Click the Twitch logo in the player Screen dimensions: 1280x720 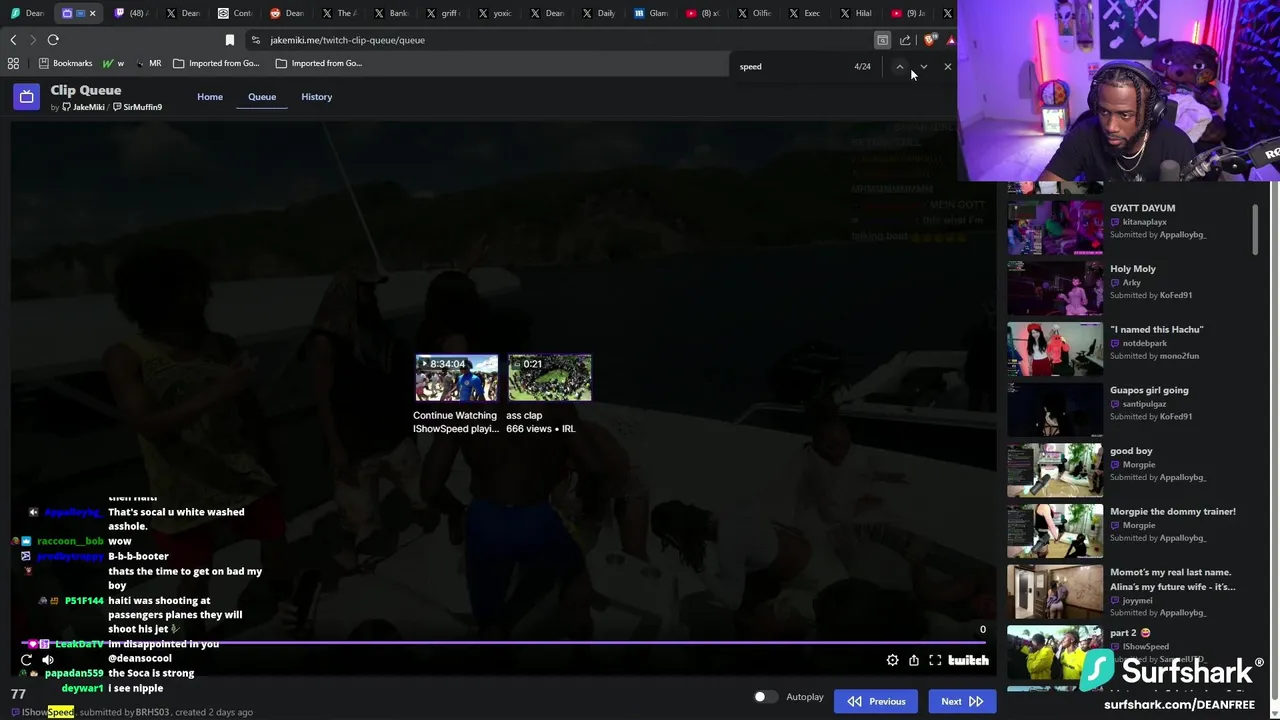968,660
